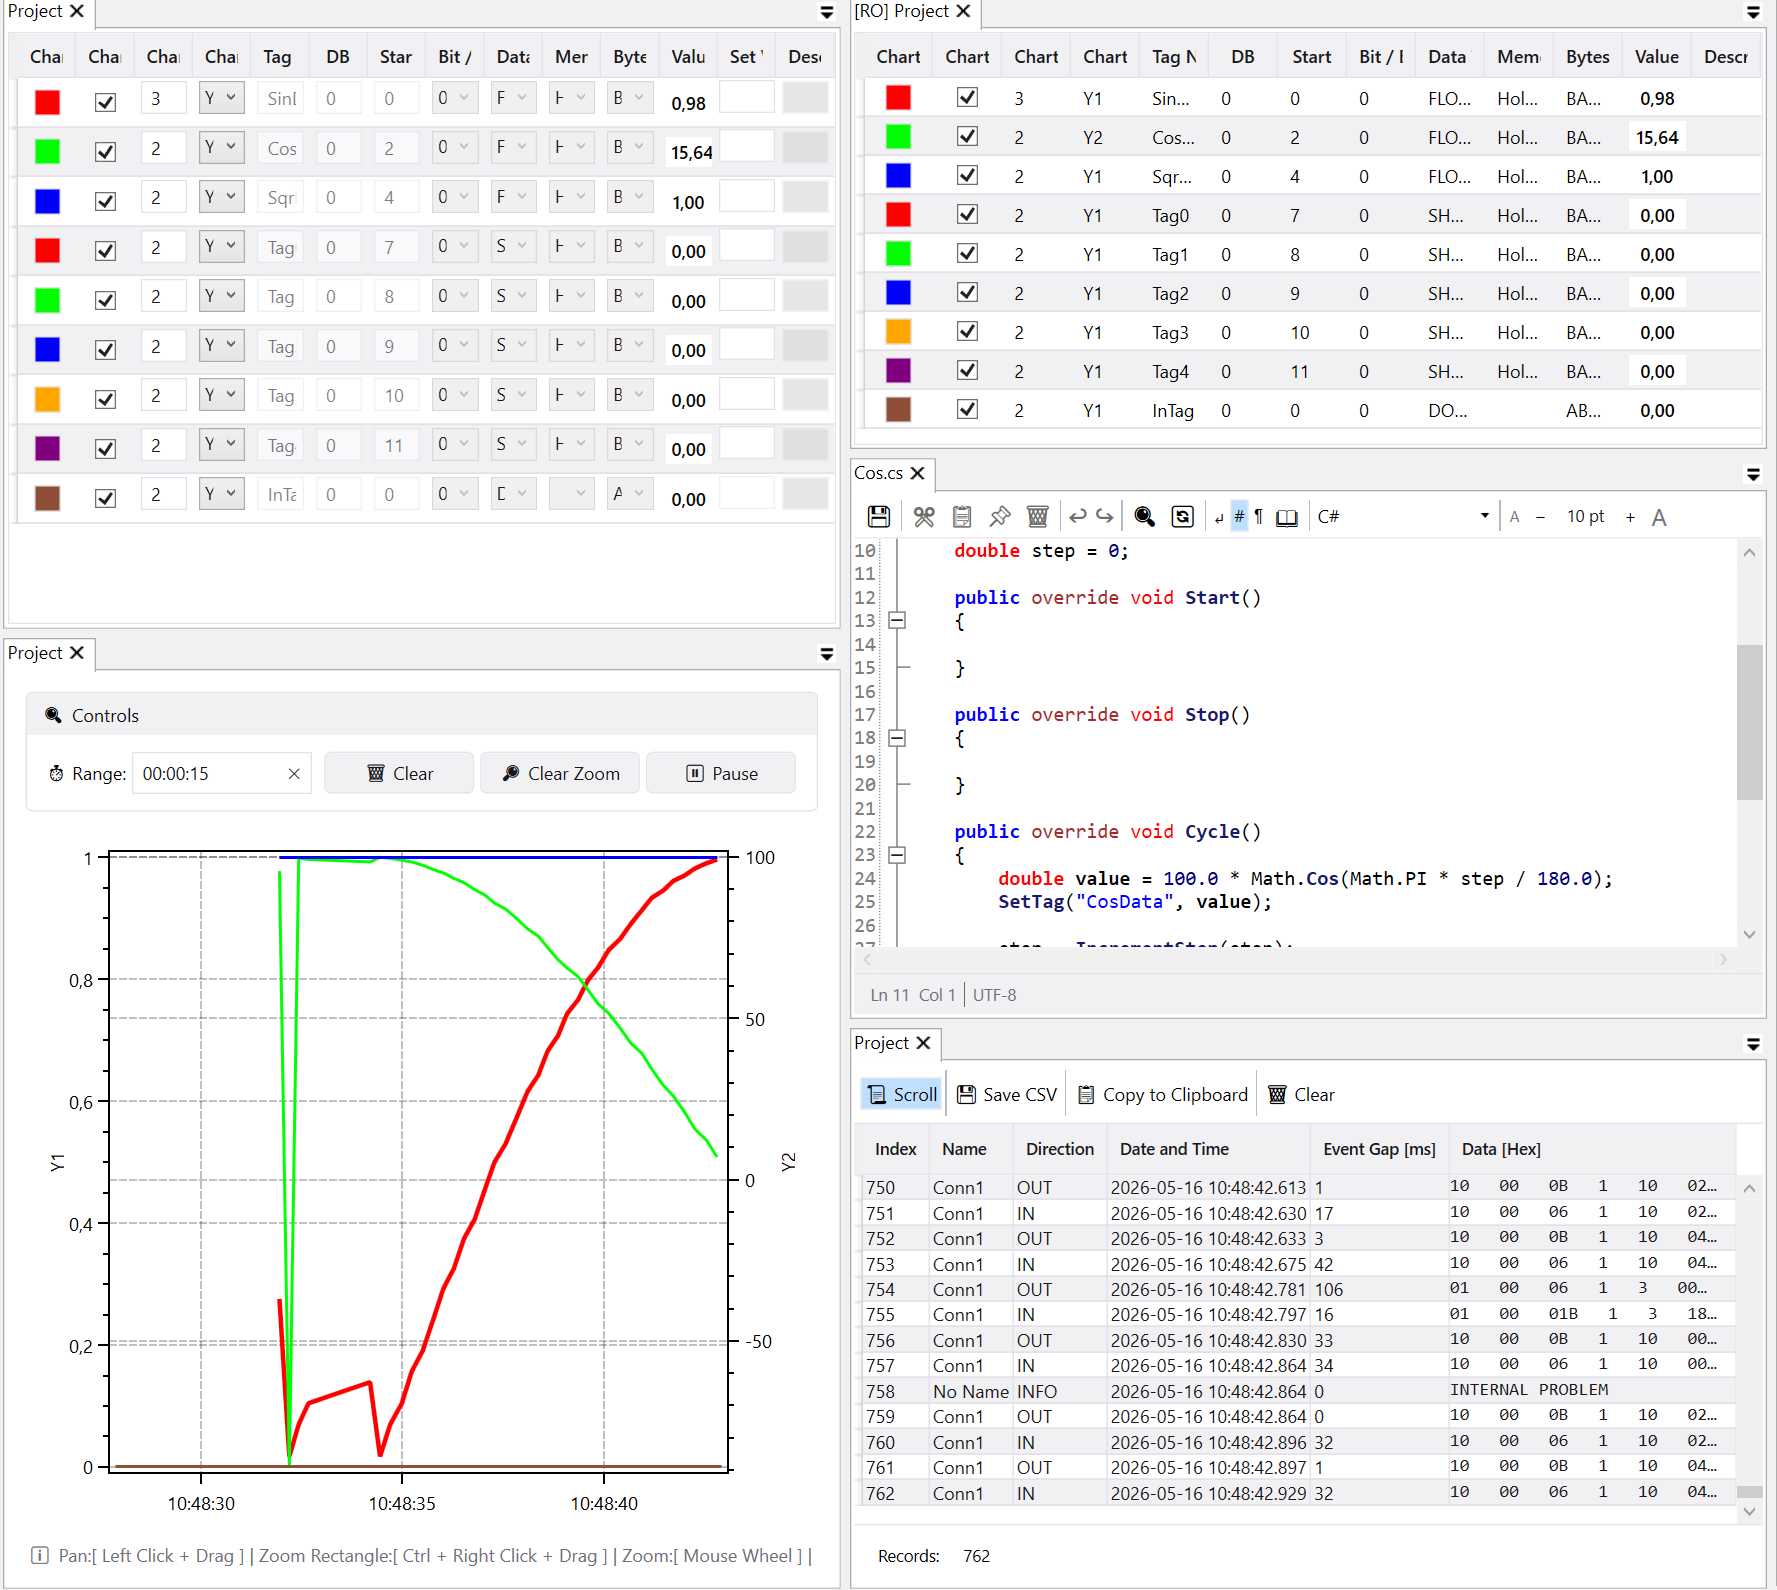The height and width of the screenshot is (1590, 1777).
Task: Click the red color swatch of SinData row
Action: pos(47,102)
